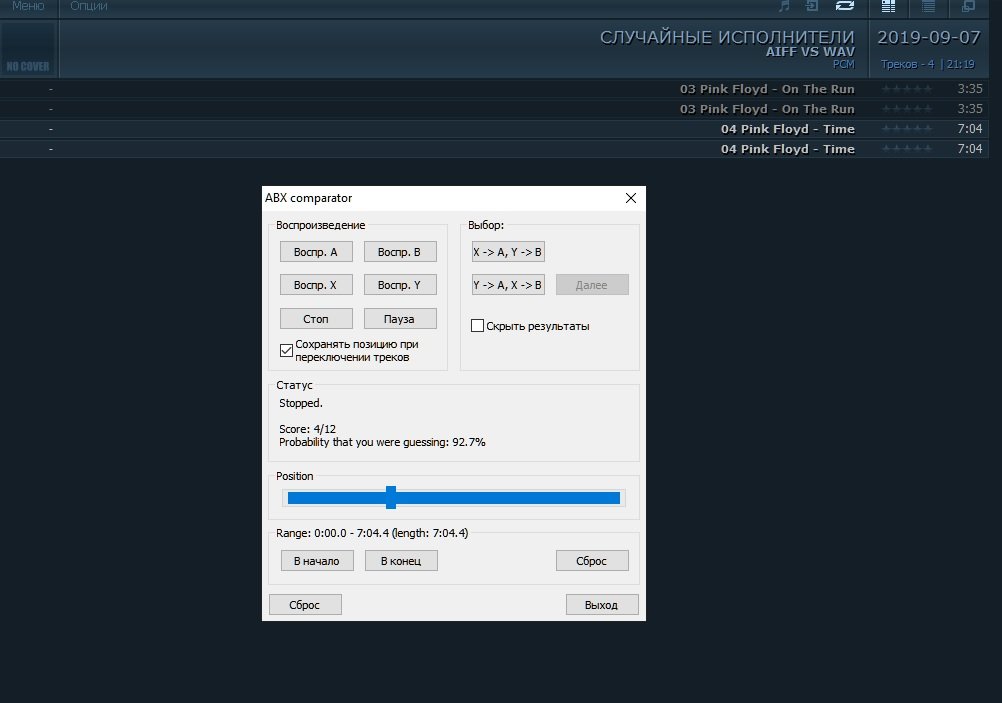Play sample A with Воспр. A
Image resolution: width=1002 pixels, height=703 pixels.
(316, 252)
